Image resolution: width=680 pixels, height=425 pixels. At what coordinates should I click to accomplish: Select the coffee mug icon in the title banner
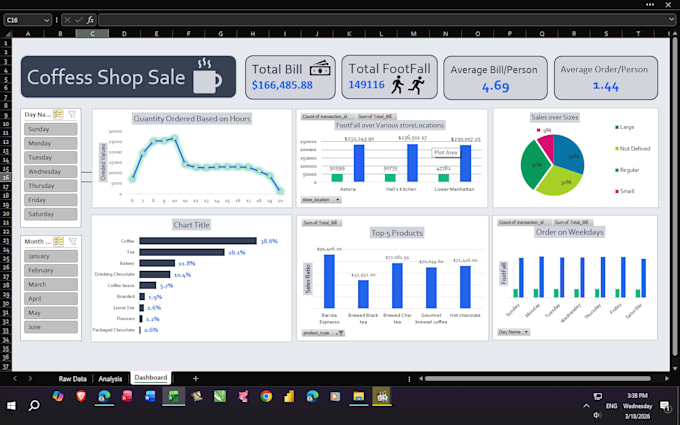(207, 76)
